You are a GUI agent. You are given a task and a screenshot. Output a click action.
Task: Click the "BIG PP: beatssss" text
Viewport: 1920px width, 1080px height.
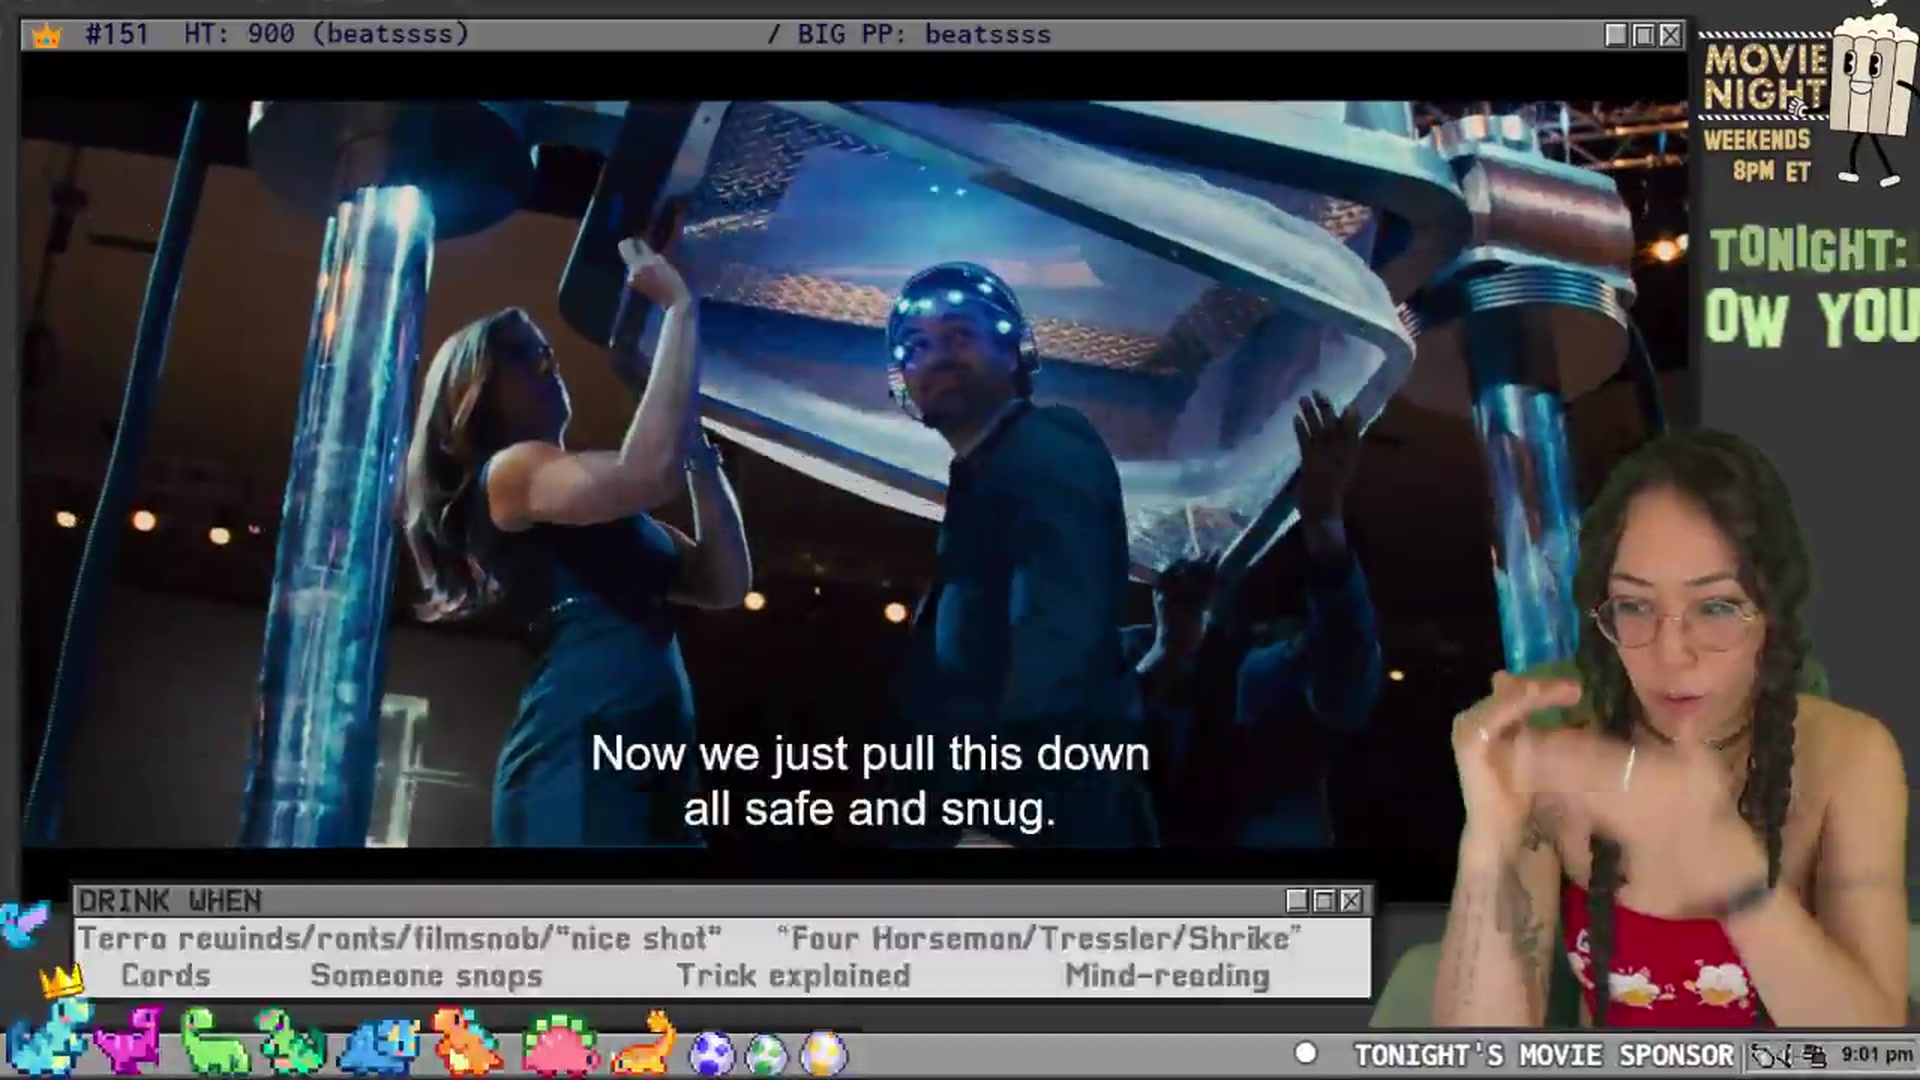pos(924,34)
